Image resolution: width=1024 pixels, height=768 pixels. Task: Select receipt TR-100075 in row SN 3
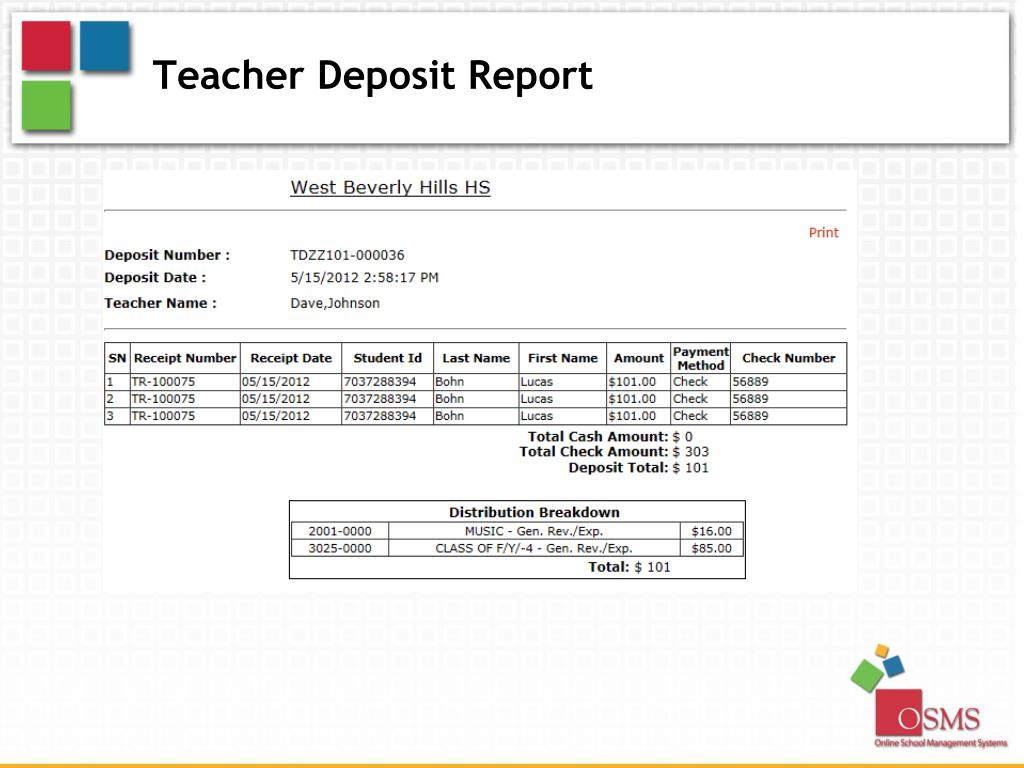(163, 415)
